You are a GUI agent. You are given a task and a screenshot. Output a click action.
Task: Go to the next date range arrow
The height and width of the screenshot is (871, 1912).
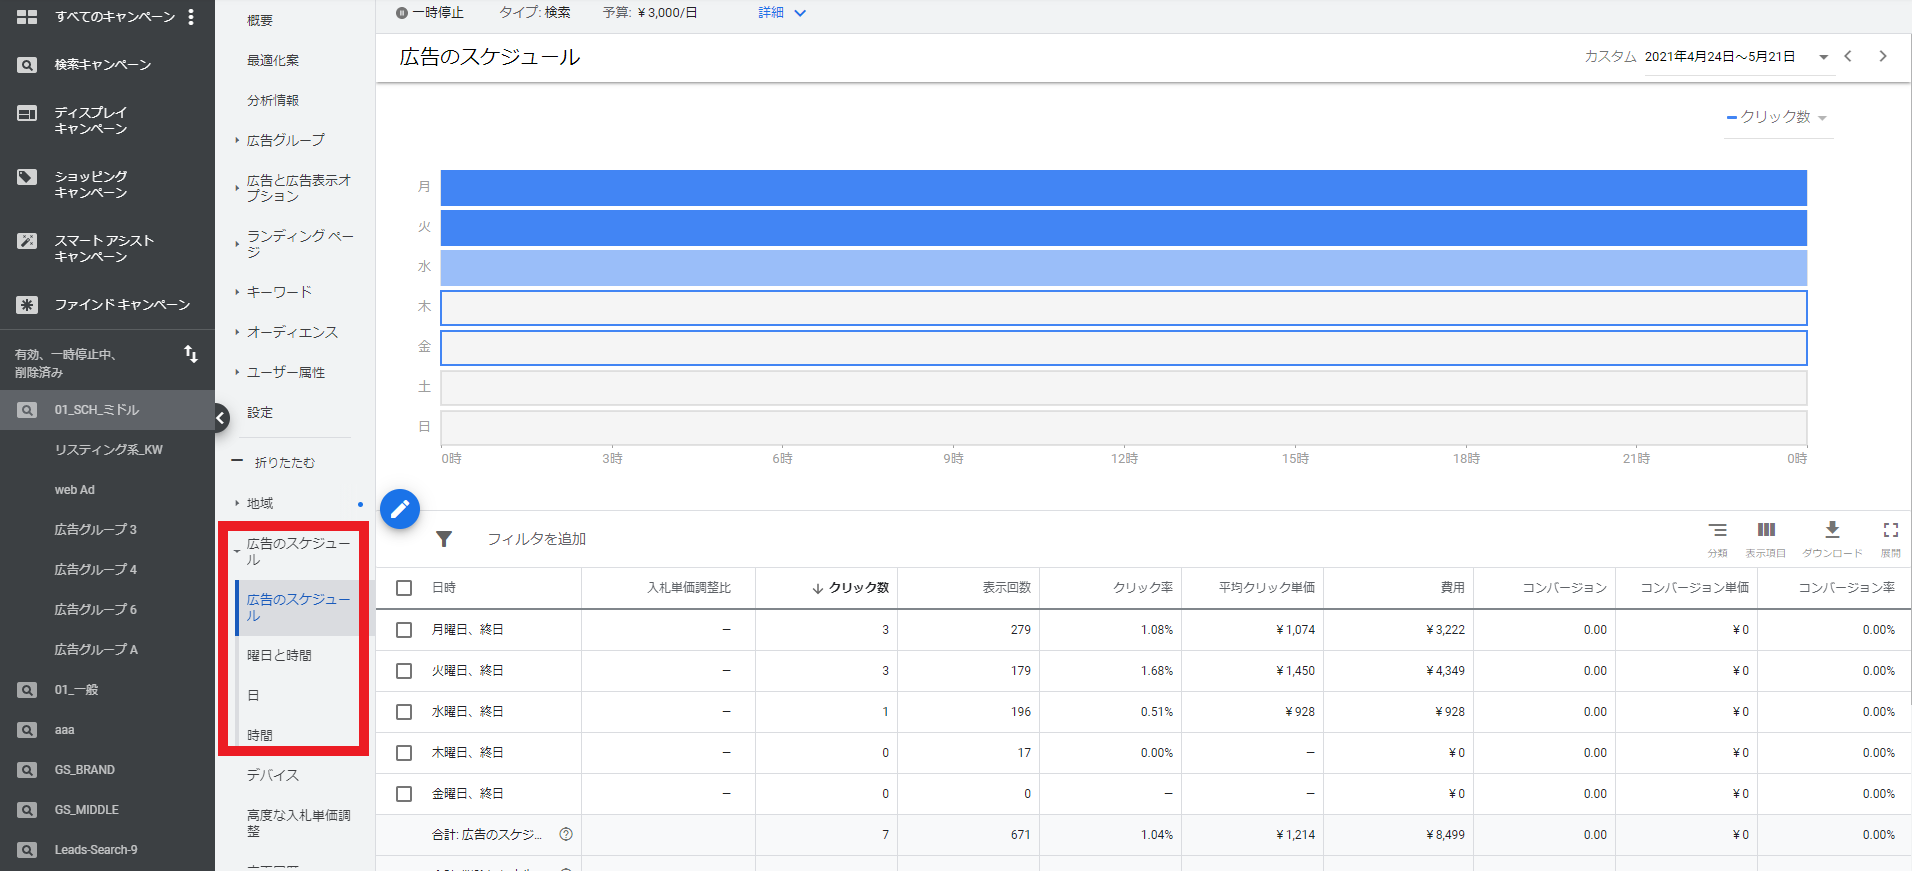[1883, 56]
